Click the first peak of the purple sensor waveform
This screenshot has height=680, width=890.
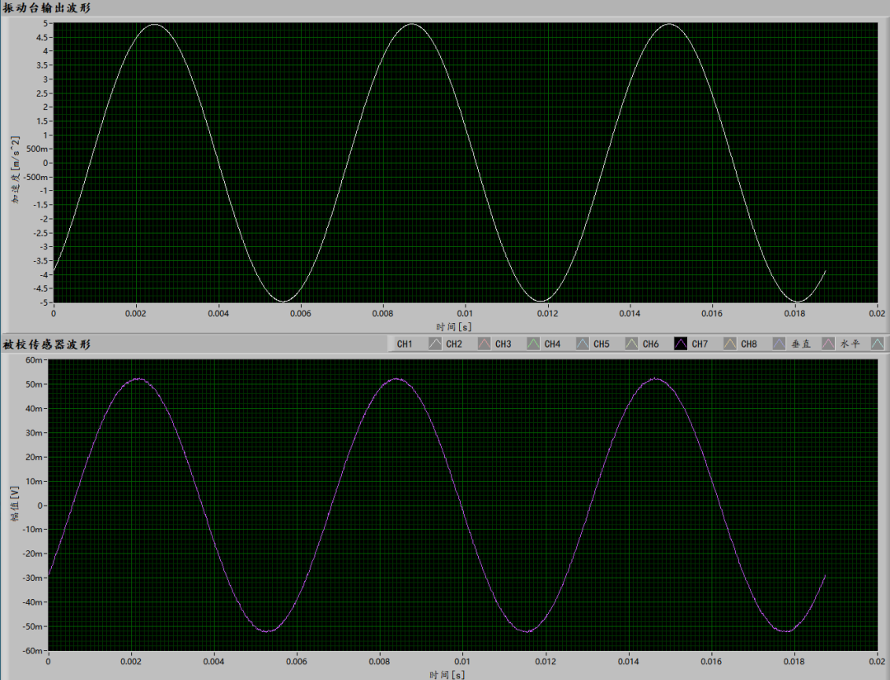tap(138, 379)
